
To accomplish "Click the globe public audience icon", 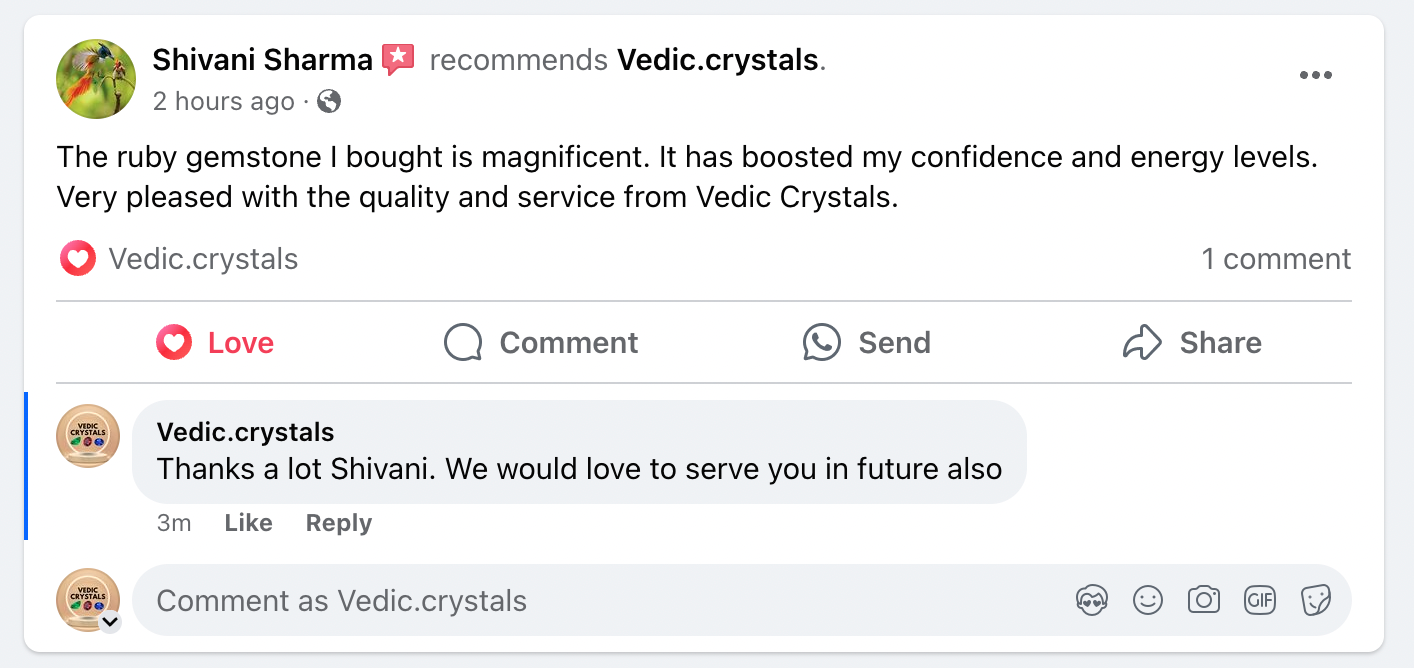I will [x=329, y=101].
